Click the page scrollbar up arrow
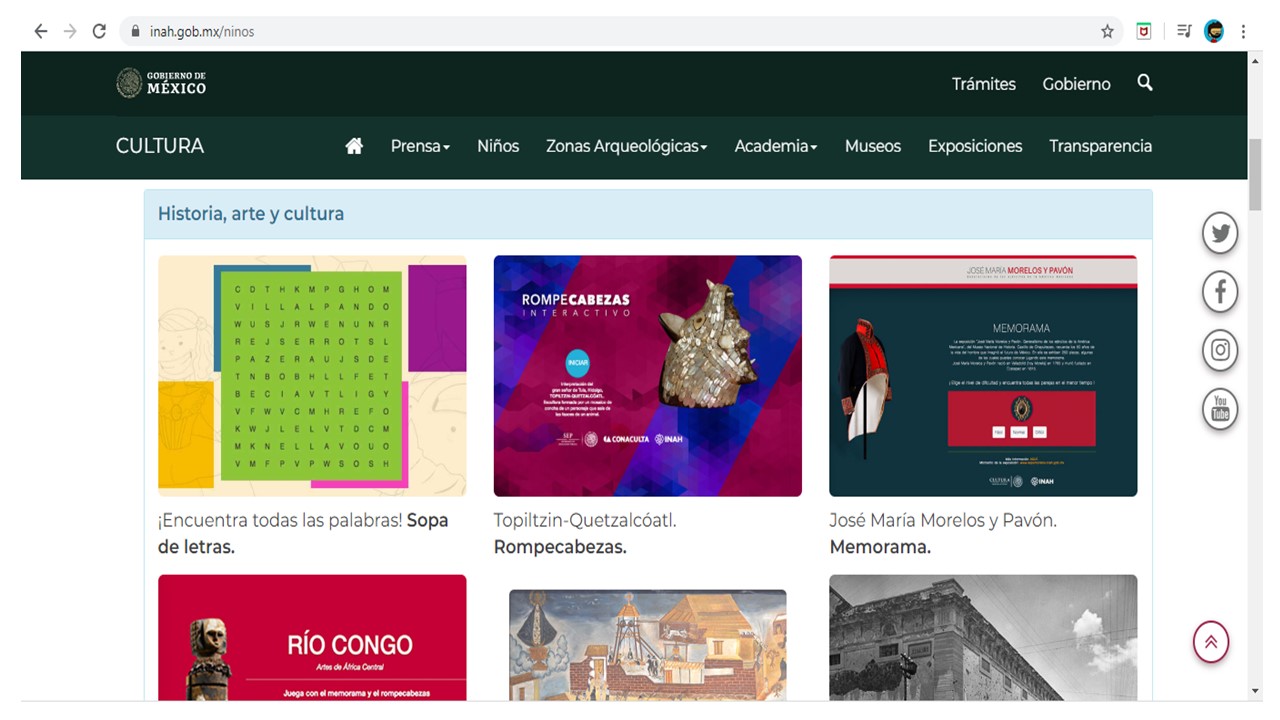Image resolution: width=1280 pixels, height=720 pixels. click(x=1255, y=61)
